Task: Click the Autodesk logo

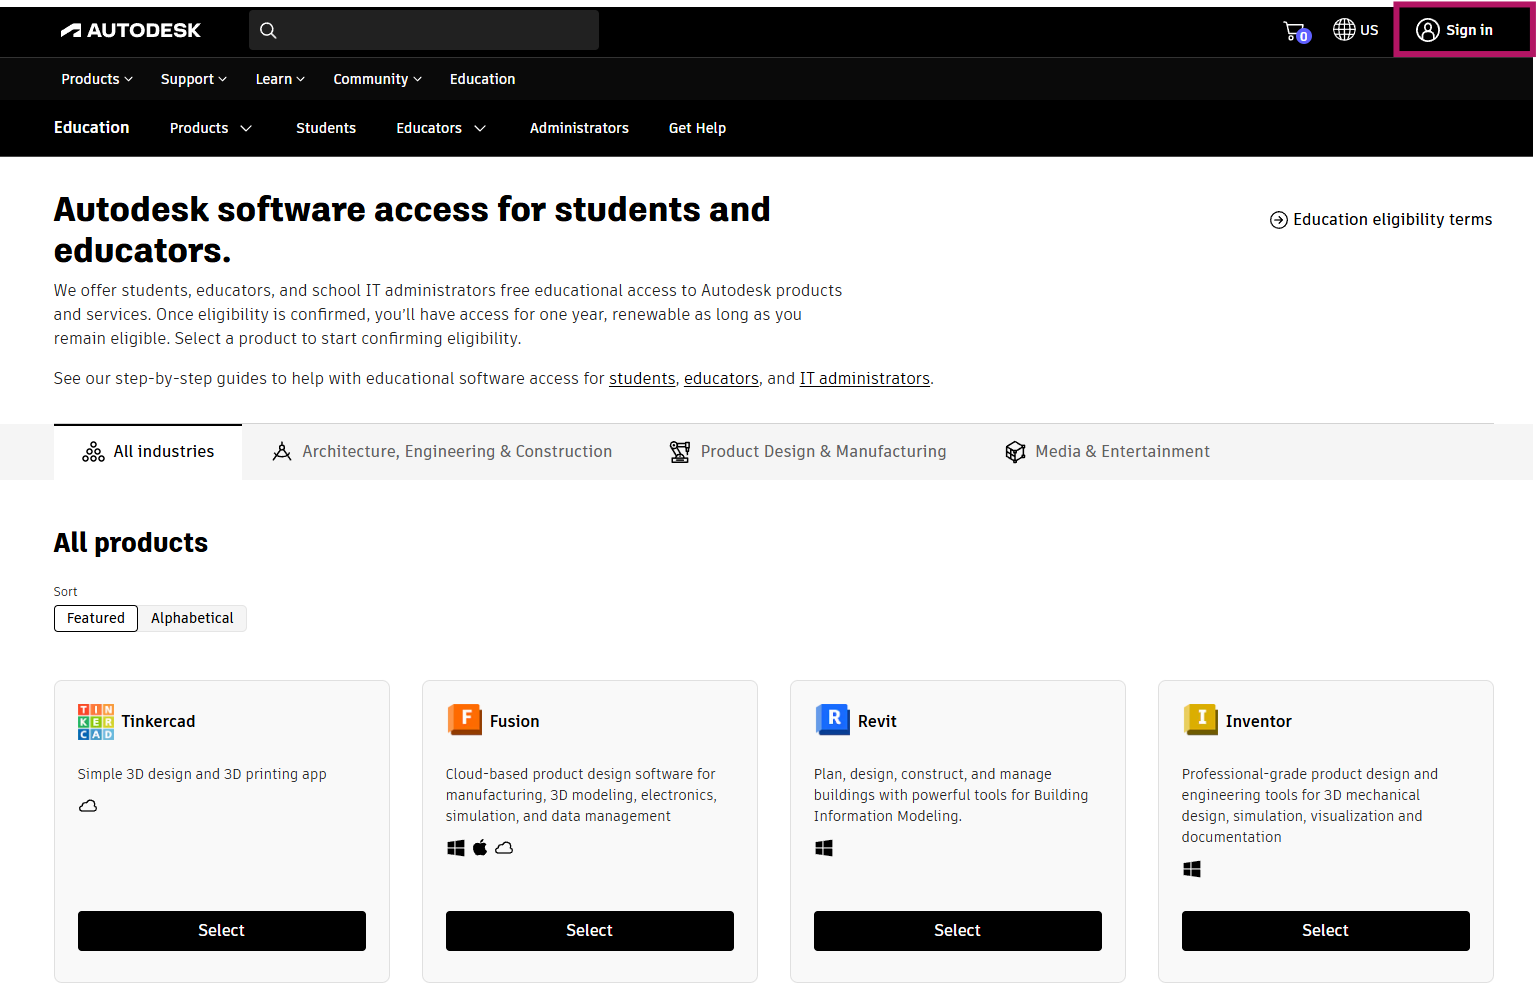Action: point(130,30)
